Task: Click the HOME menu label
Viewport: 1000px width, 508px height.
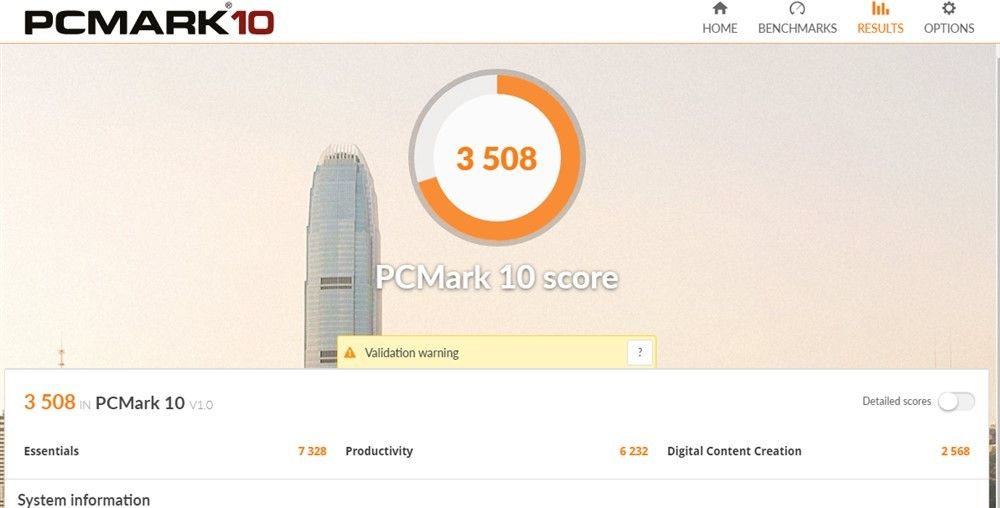Action: click(x=719, y=28)
